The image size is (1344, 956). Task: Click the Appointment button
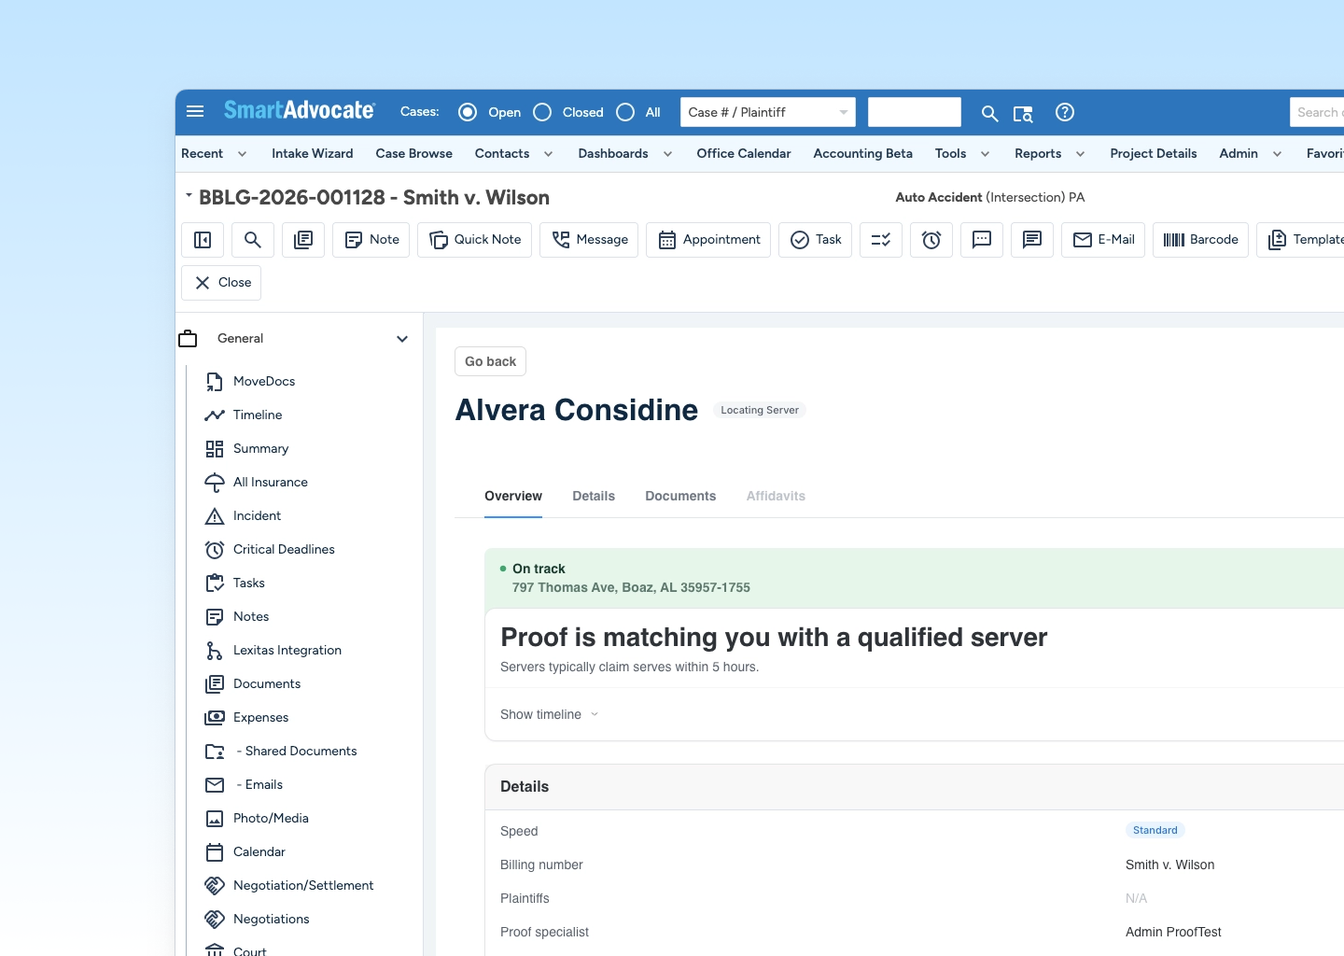coord(709,240)
